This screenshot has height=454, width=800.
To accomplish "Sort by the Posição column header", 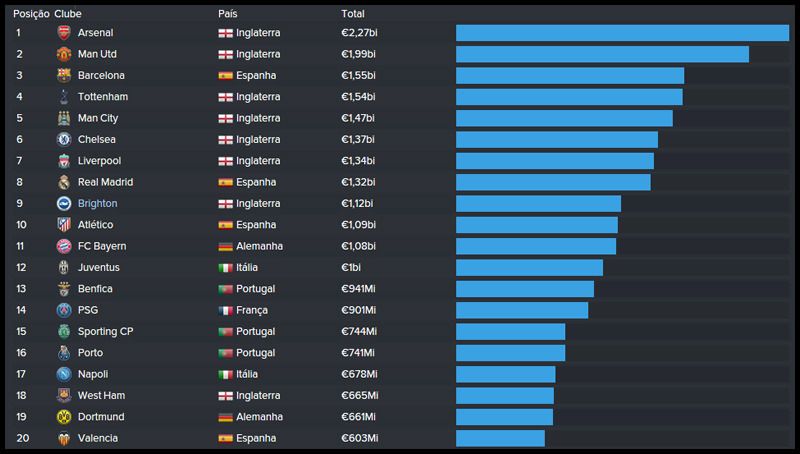I will [32, 14].
